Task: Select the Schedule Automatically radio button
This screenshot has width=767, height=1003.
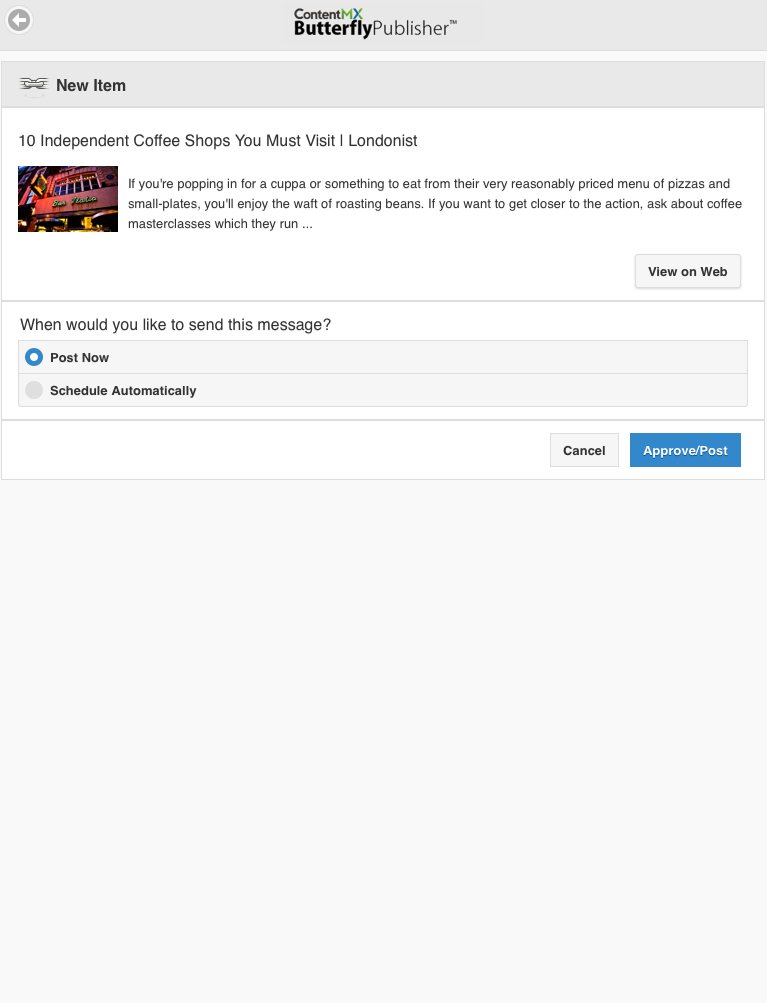Action: pyautogui.click(x=34, y=390)
